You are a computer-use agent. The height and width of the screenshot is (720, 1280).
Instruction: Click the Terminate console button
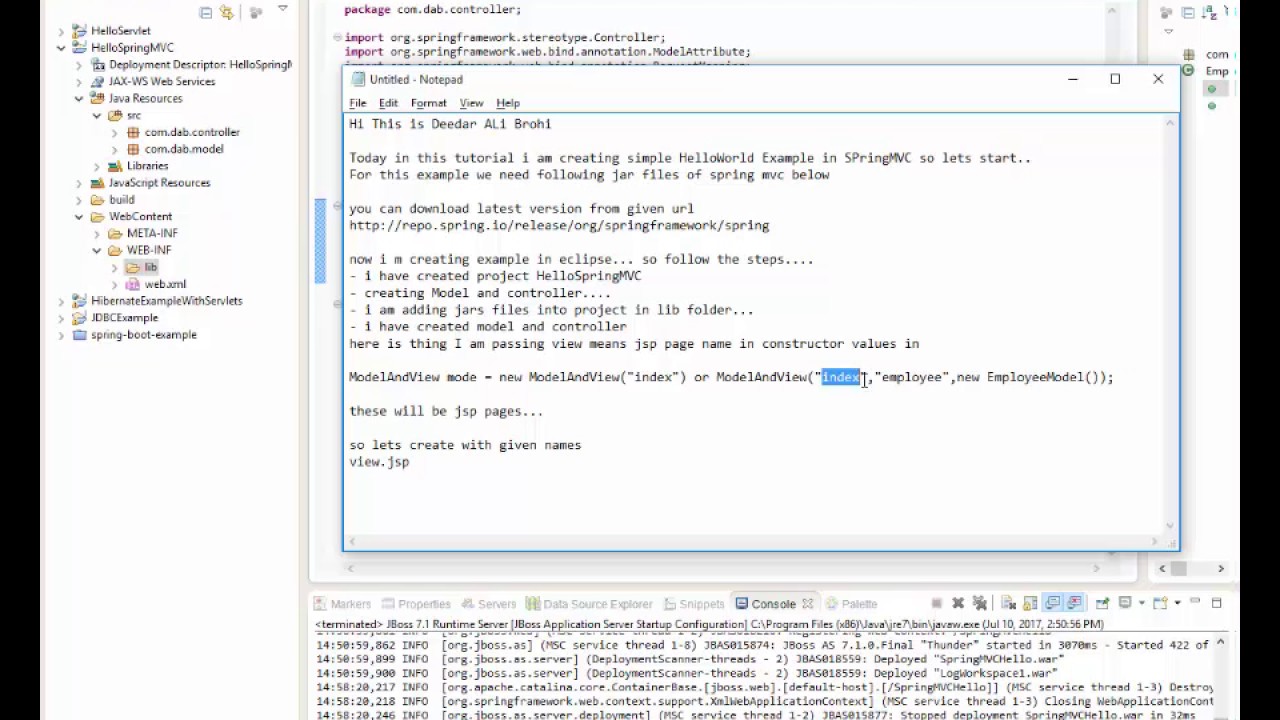pos(936,603)
